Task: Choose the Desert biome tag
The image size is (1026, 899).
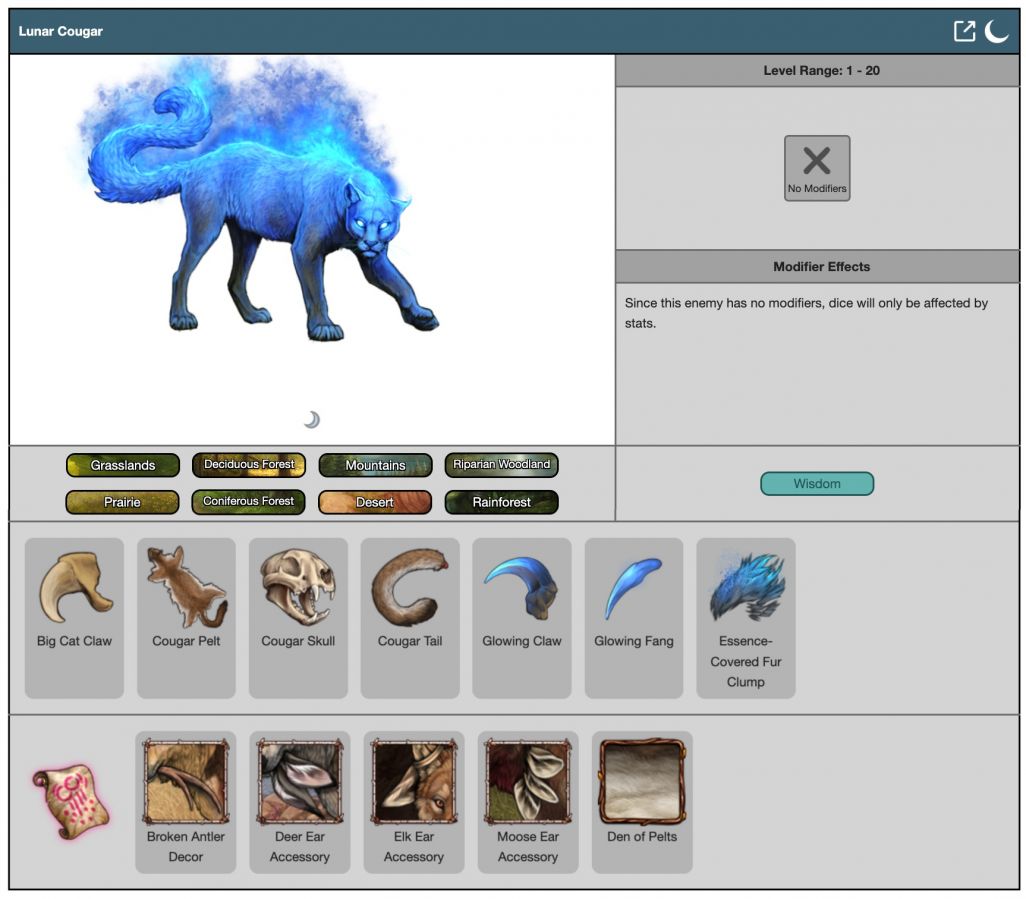Action: [375, 502]
